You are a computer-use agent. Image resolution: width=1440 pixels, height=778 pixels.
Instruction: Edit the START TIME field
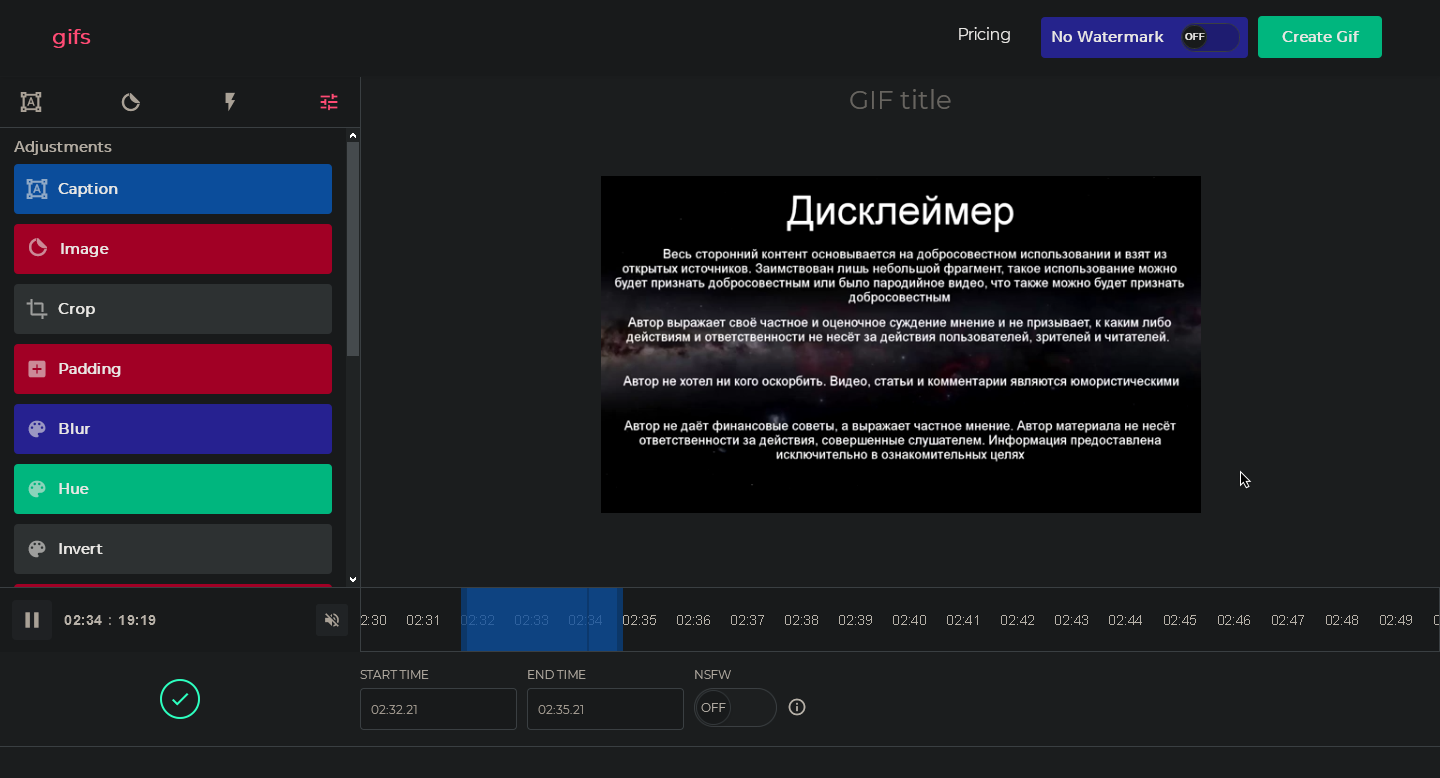tap(438, 709)
